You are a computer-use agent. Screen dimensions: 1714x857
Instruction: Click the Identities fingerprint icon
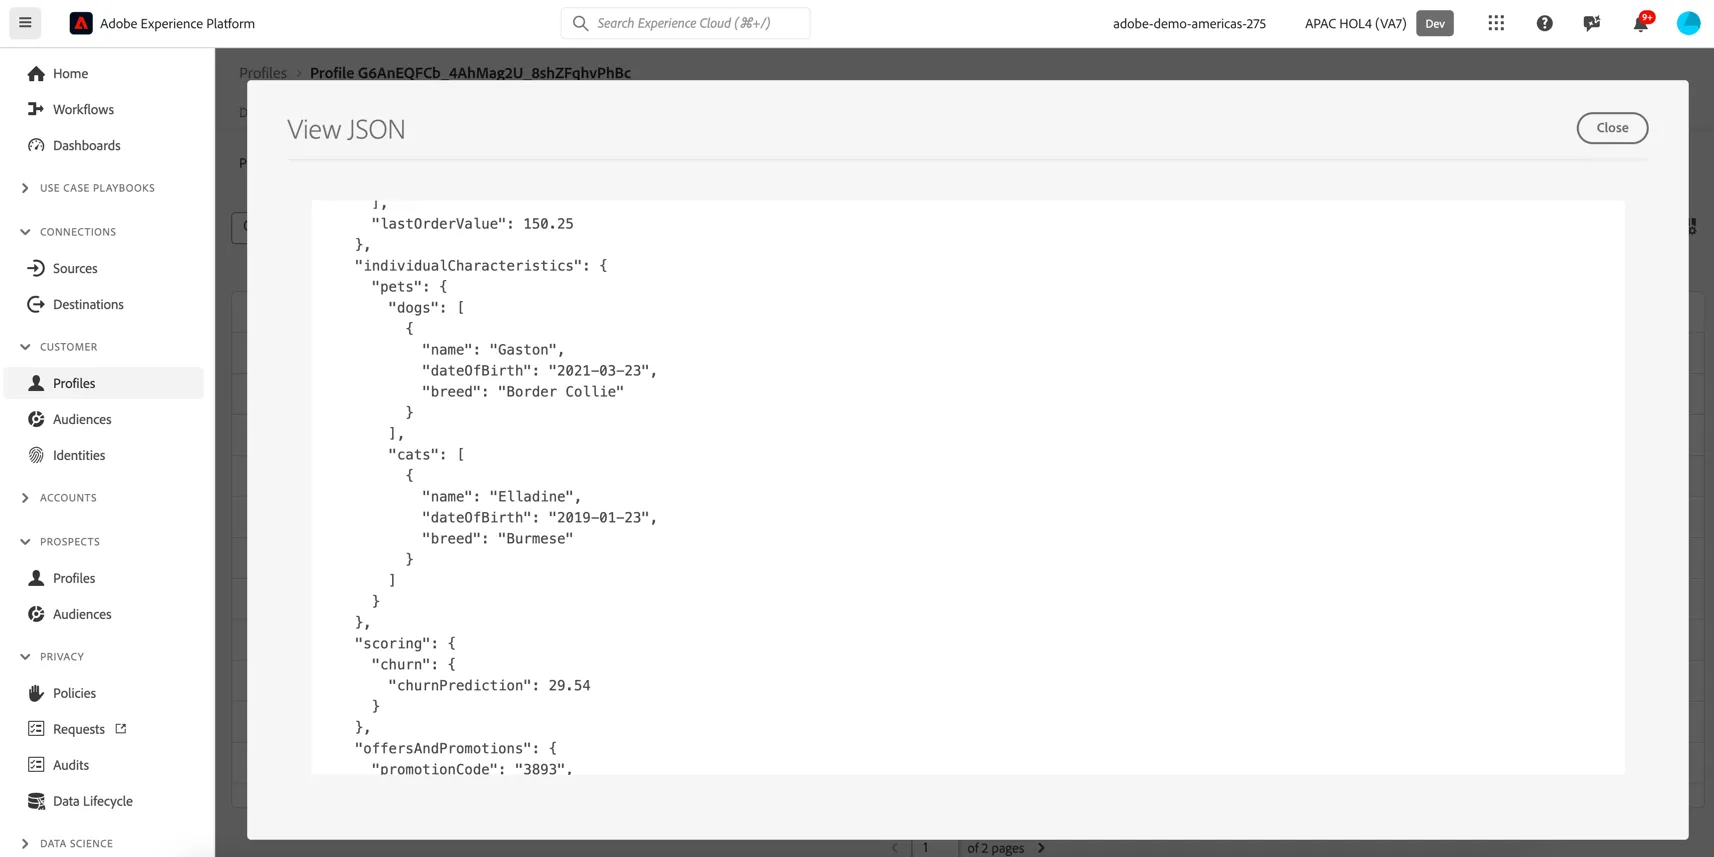click(x=36, y=455)
